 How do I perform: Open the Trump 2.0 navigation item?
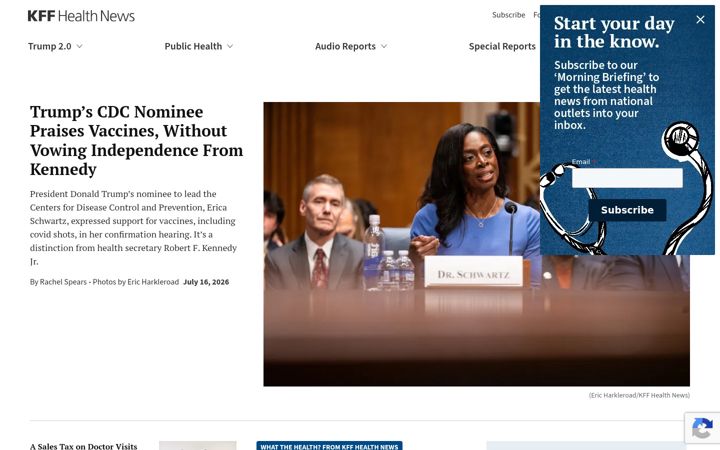(50, 46)
